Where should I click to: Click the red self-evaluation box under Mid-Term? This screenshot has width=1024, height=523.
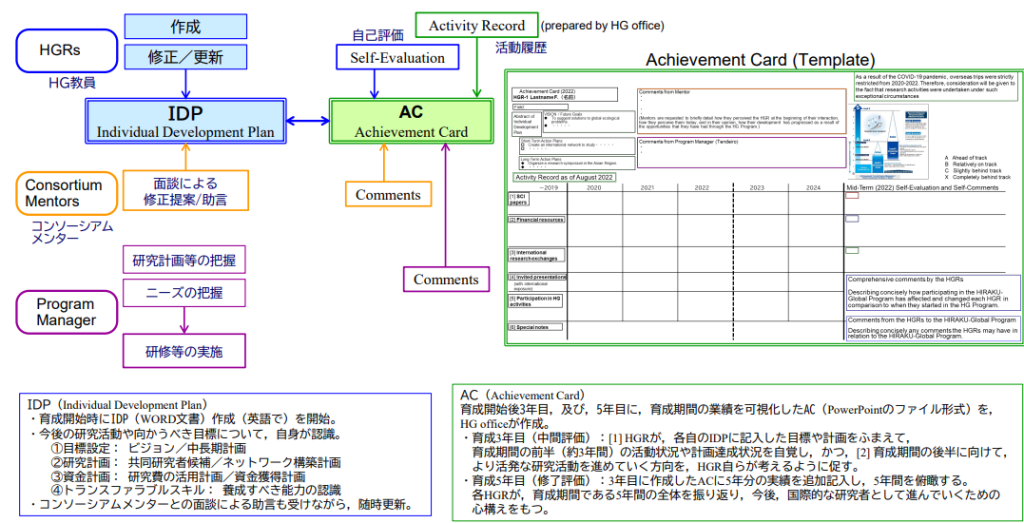tap(852, 196)
